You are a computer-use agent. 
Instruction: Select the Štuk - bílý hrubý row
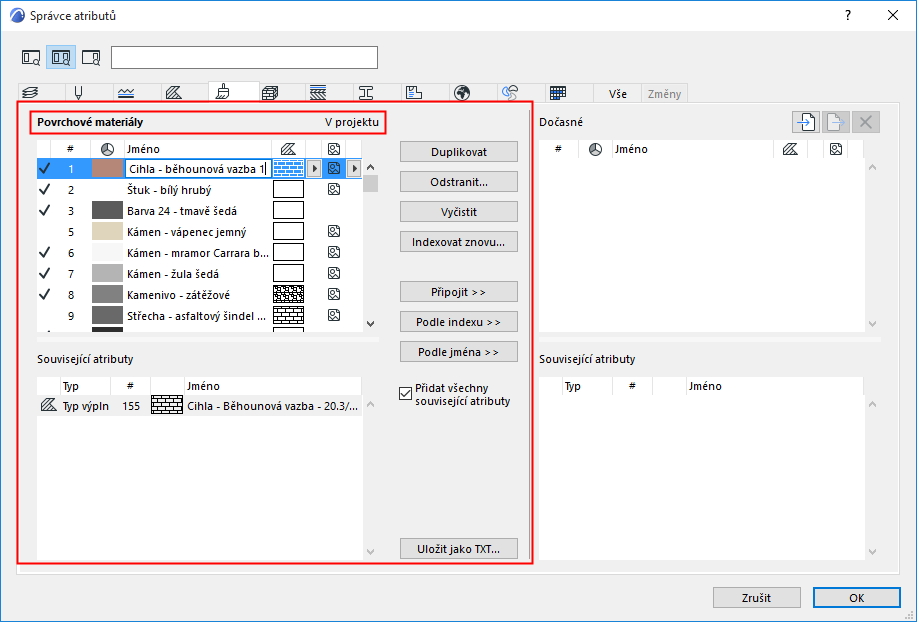[x=199, y=189]
